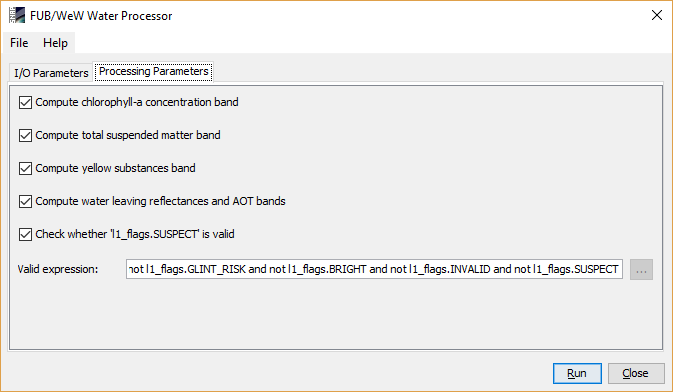Click the 'Valid expression:' label

(58, 269)
